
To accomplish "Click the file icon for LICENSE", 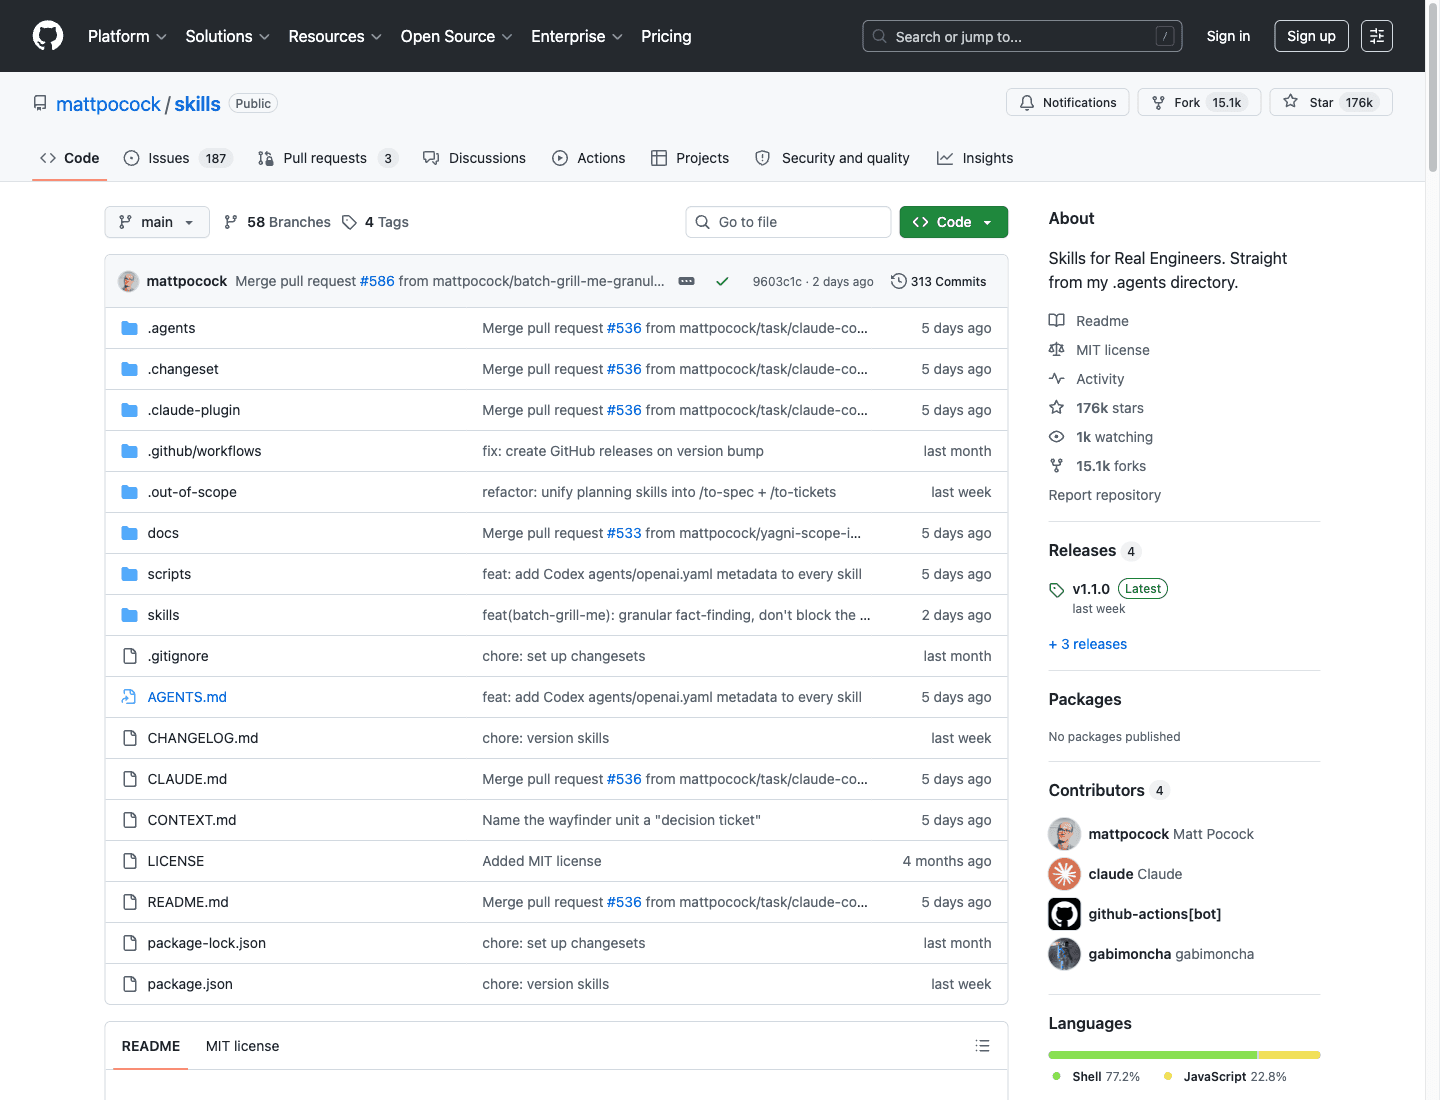I will [129, 861].
